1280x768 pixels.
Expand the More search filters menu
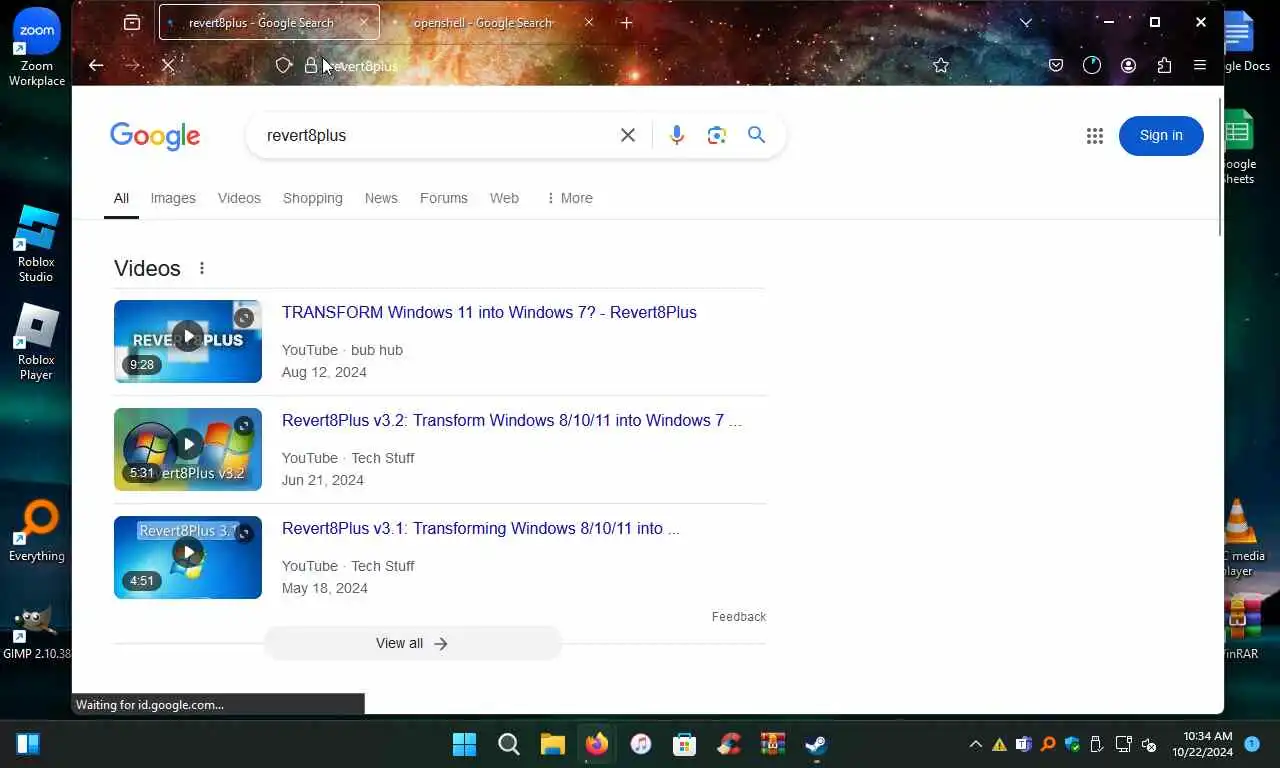tap(569, 198)
